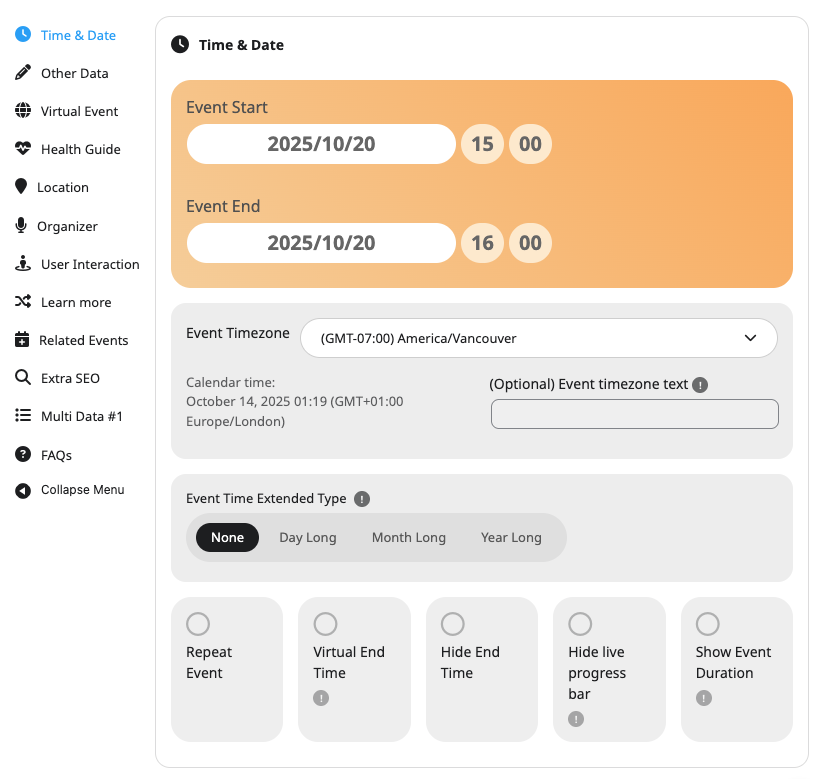The height and width of the screenshot is (779, 817).
Task: Click the heartbeat icon for Health Guide
Action: tap(23, 149)
